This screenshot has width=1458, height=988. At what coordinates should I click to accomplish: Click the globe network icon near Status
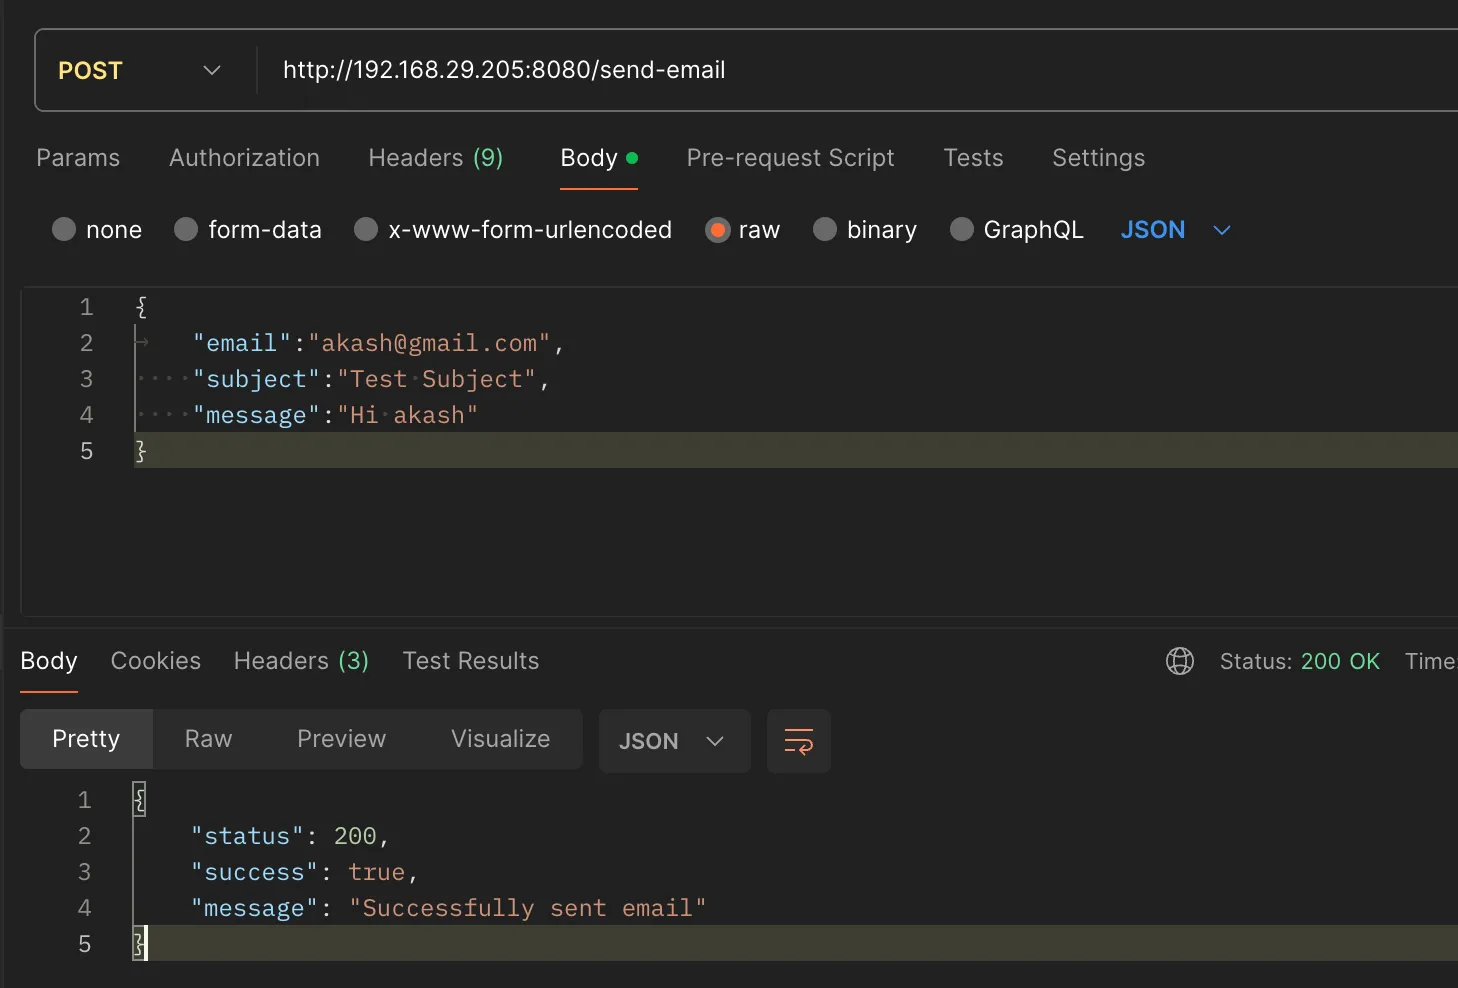pos(1180,661)
